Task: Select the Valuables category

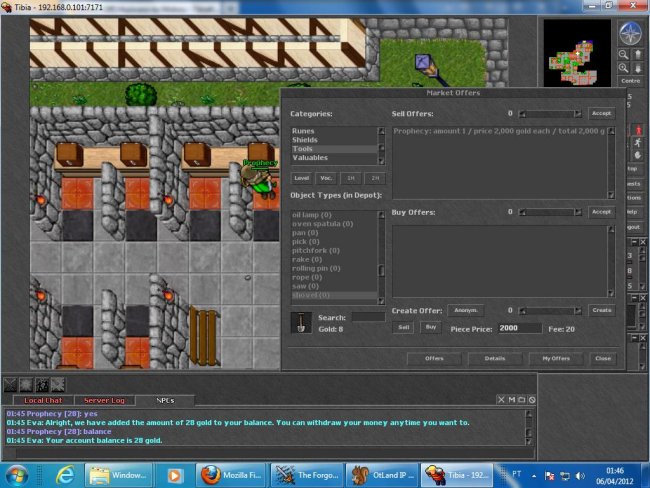Action: coord(334,158)
